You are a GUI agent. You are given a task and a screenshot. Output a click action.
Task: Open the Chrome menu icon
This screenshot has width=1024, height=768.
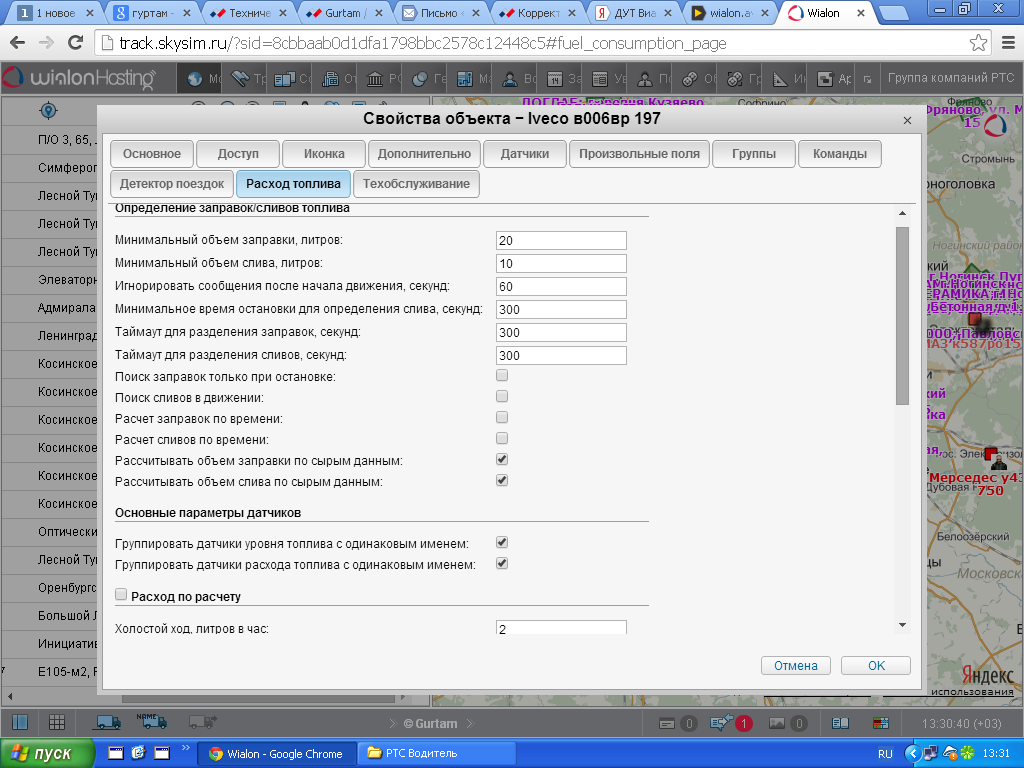tap(1006, 44)
